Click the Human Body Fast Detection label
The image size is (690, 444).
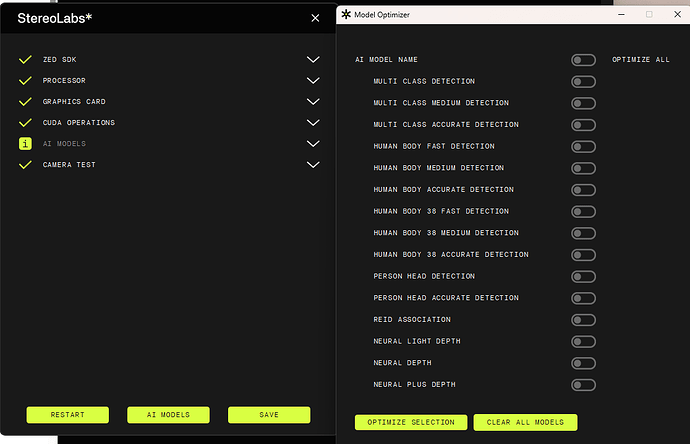tap(434, 146)
